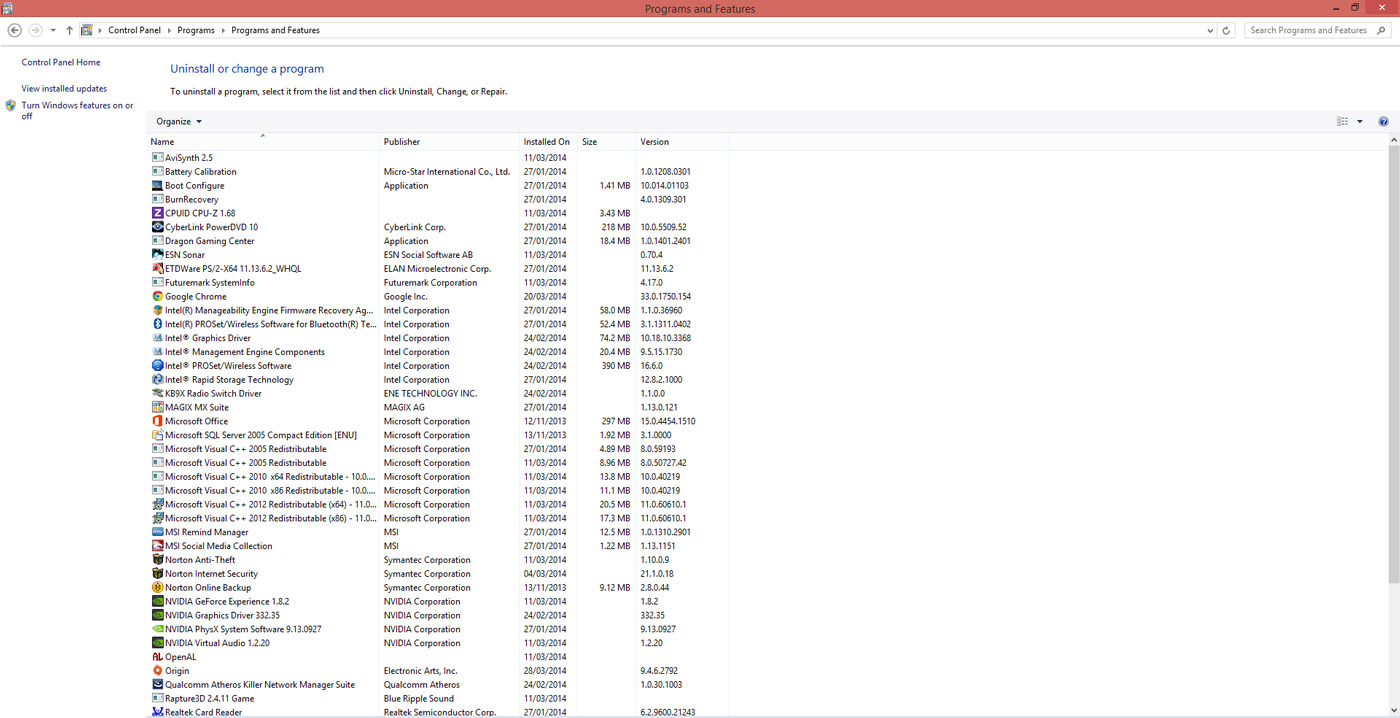Sort by the Name column header
Image resolution: width=1400 pixels, height=718 pixels.
263,142
